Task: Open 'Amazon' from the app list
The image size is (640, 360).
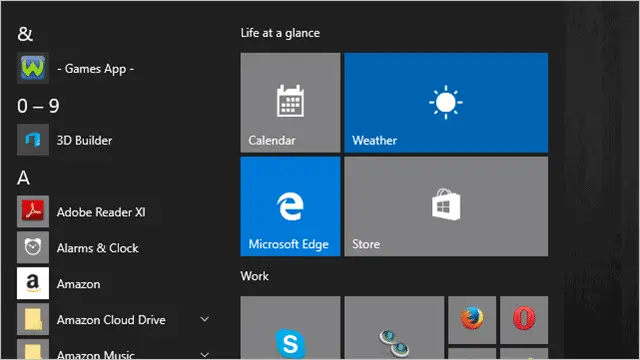Action: 78,284
